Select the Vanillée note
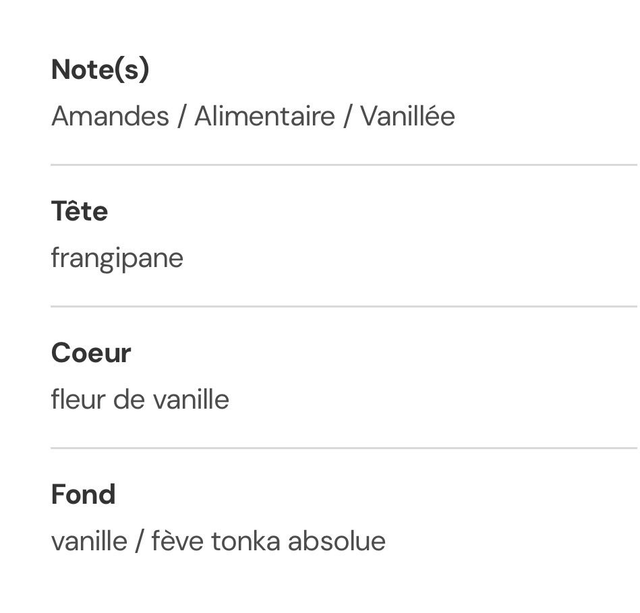The height and width of the screenshot is (613, 640). [x=407, y=117]
